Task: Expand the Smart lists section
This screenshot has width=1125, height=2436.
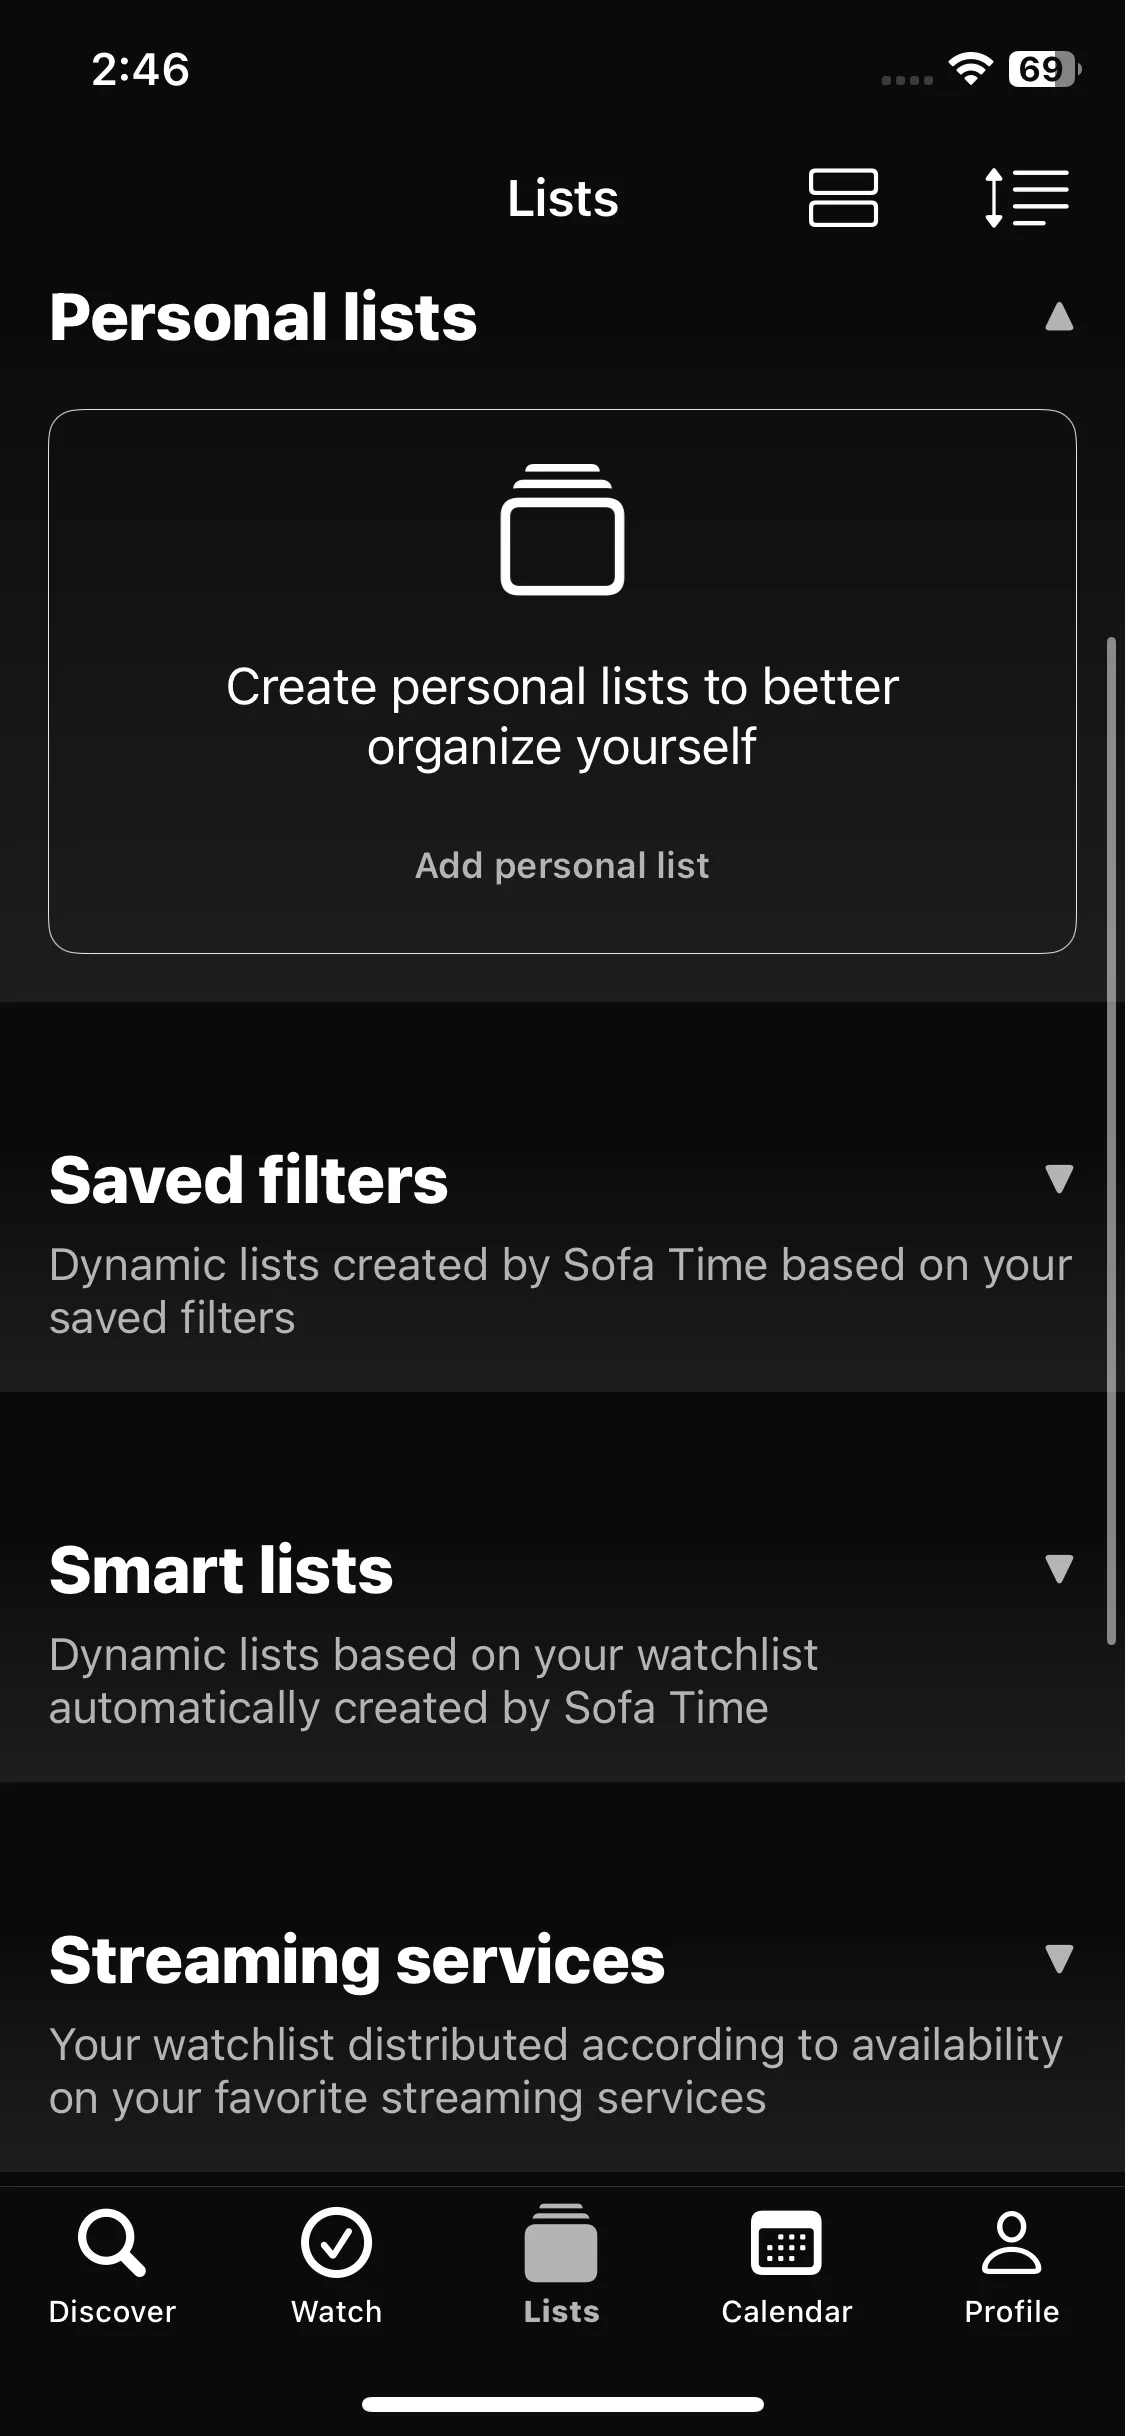Action: 1059,1569
